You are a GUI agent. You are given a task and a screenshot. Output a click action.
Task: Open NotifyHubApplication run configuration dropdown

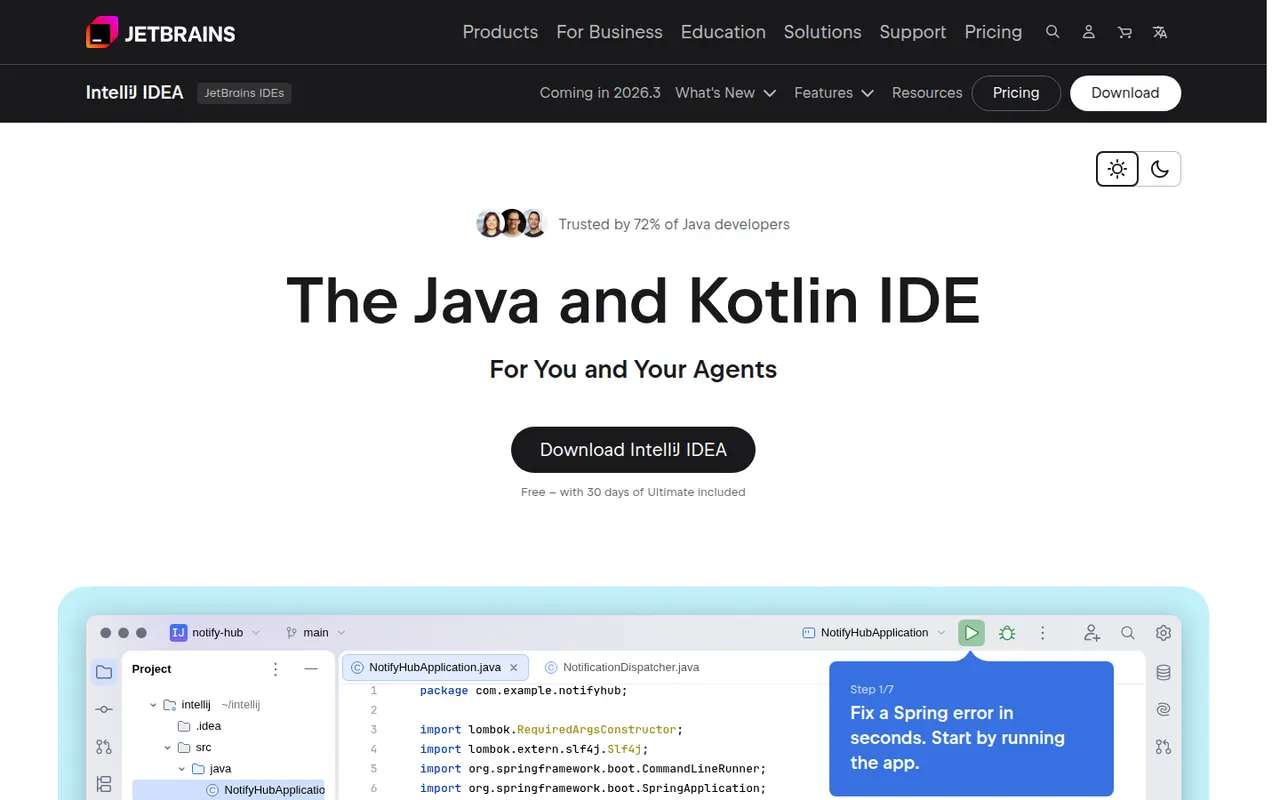pyautogui.click(x=941, y=633)
